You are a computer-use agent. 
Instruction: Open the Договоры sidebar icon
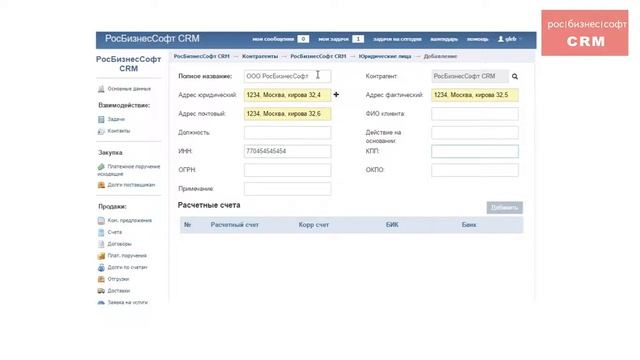101,244
